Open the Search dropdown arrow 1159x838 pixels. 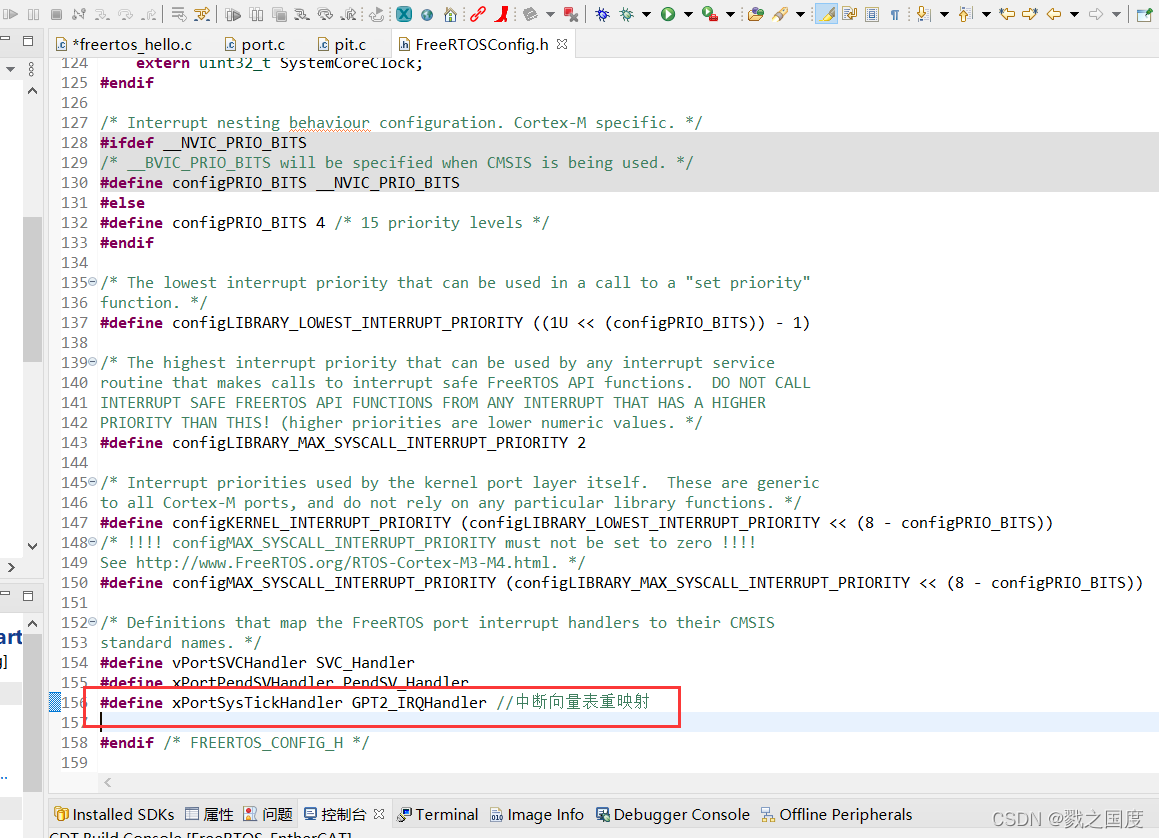(x=800, y=14)
